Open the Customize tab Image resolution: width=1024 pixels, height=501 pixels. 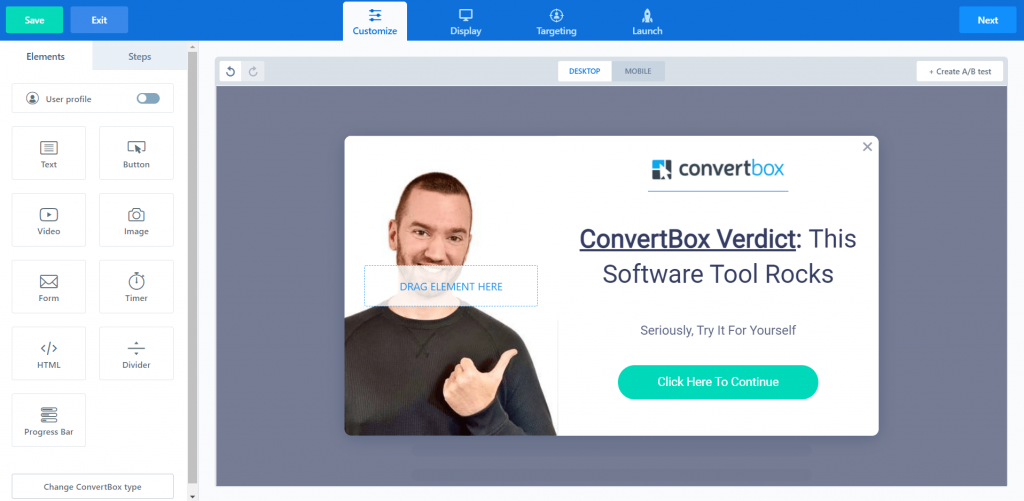pyautogui.click(x=375, y=22)
